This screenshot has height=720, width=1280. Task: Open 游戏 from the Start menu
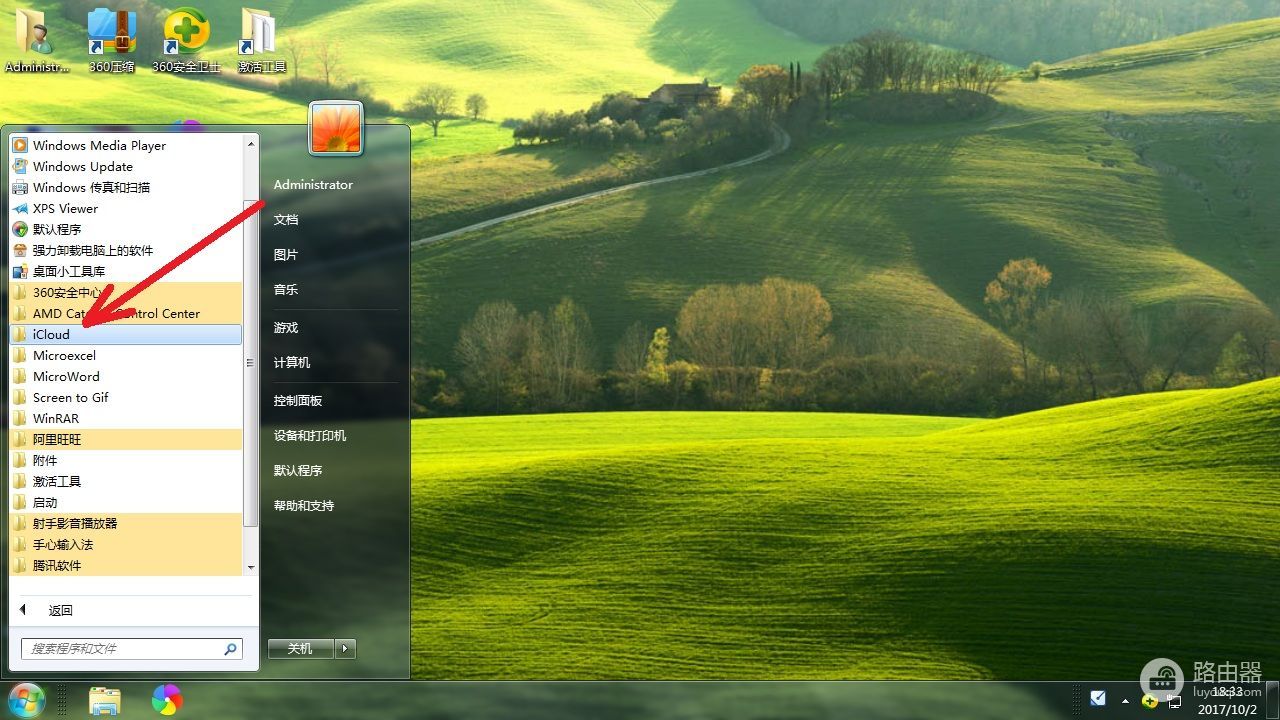click(x=286, y=327)
